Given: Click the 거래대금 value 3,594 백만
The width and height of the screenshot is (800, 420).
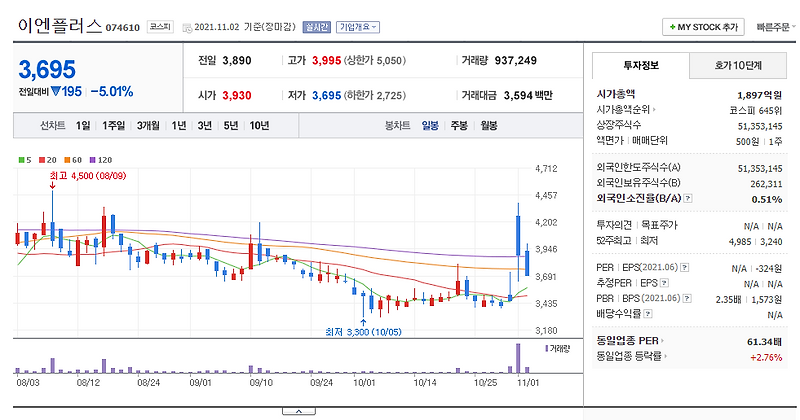Looking at the screenshot, I should 528,95.
